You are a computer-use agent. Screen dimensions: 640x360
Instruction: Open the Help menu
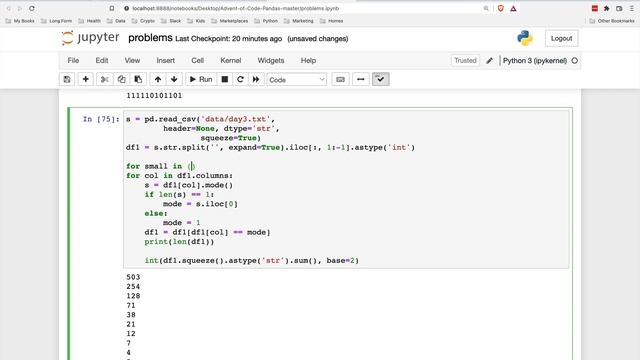click(308, 60)
